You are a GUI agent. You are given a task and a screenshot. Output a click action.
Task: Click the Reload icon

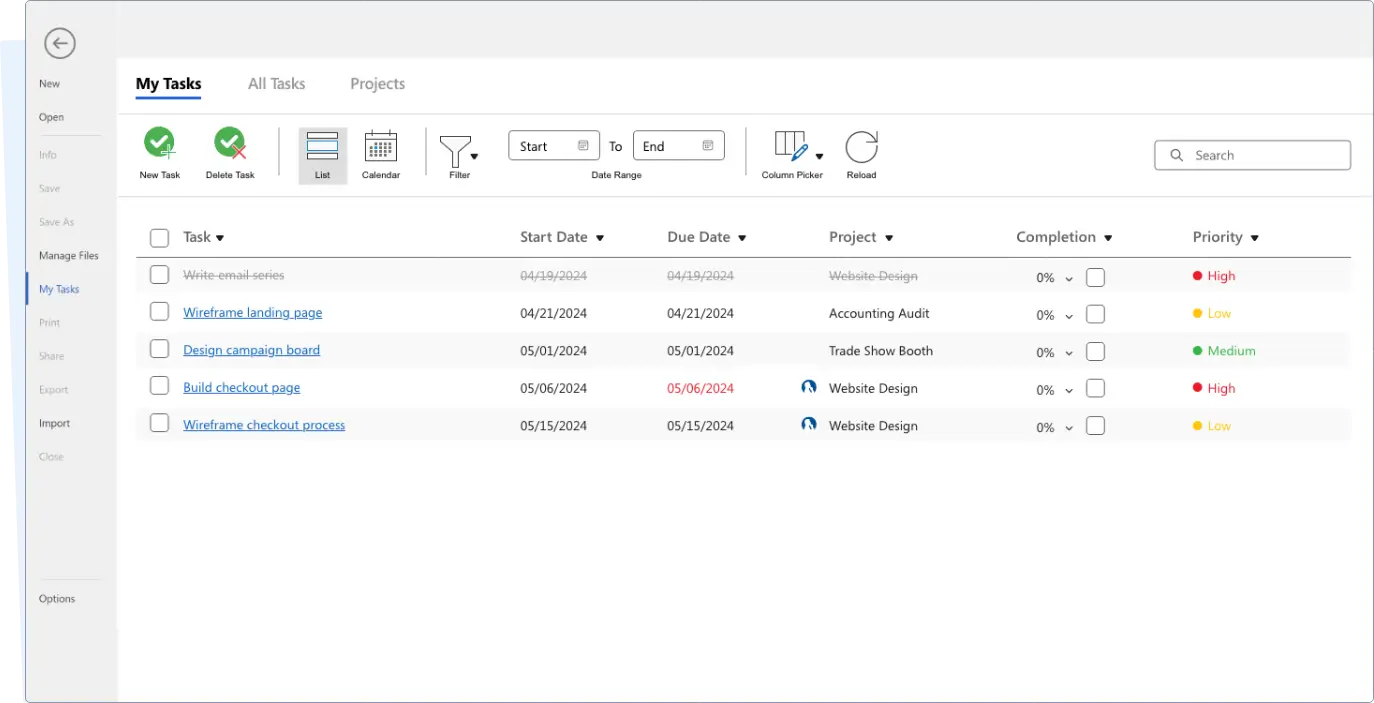tap(861, 146)
